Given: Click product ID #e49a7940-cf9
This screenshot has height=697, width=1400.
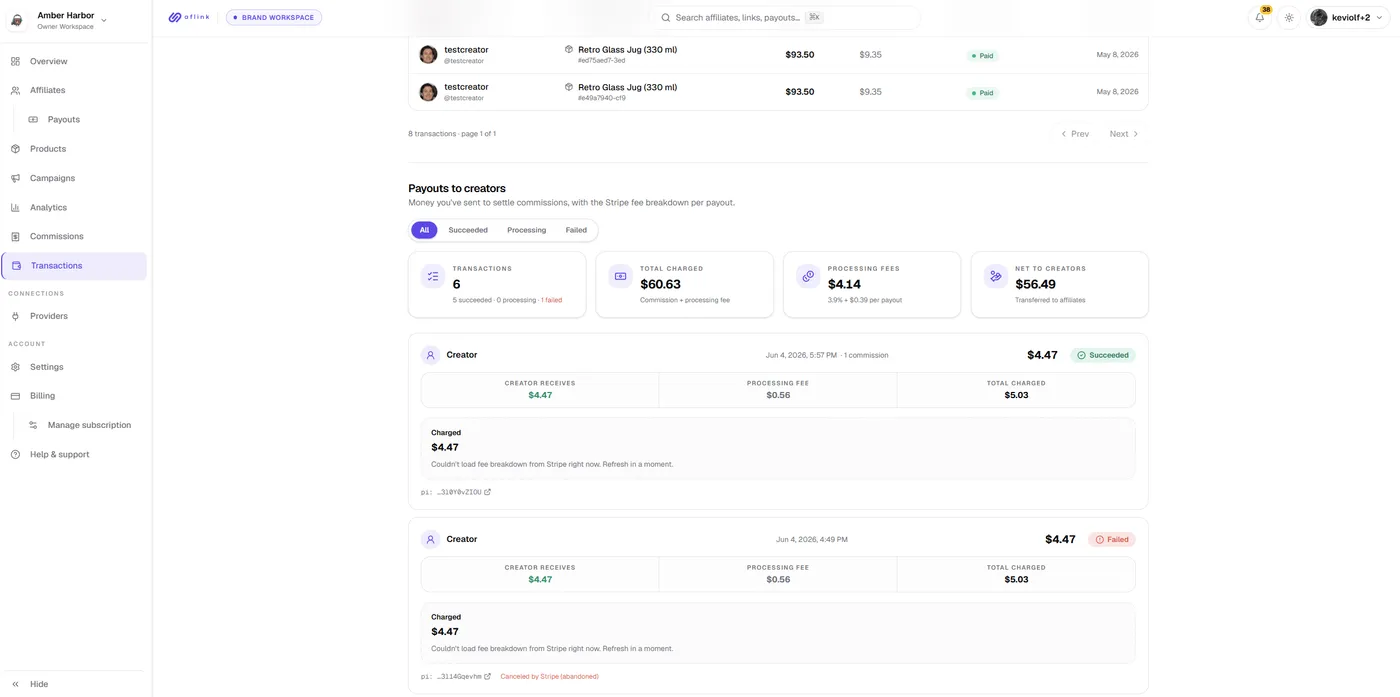Looking at the screenshot, I should tap(601, 98).
